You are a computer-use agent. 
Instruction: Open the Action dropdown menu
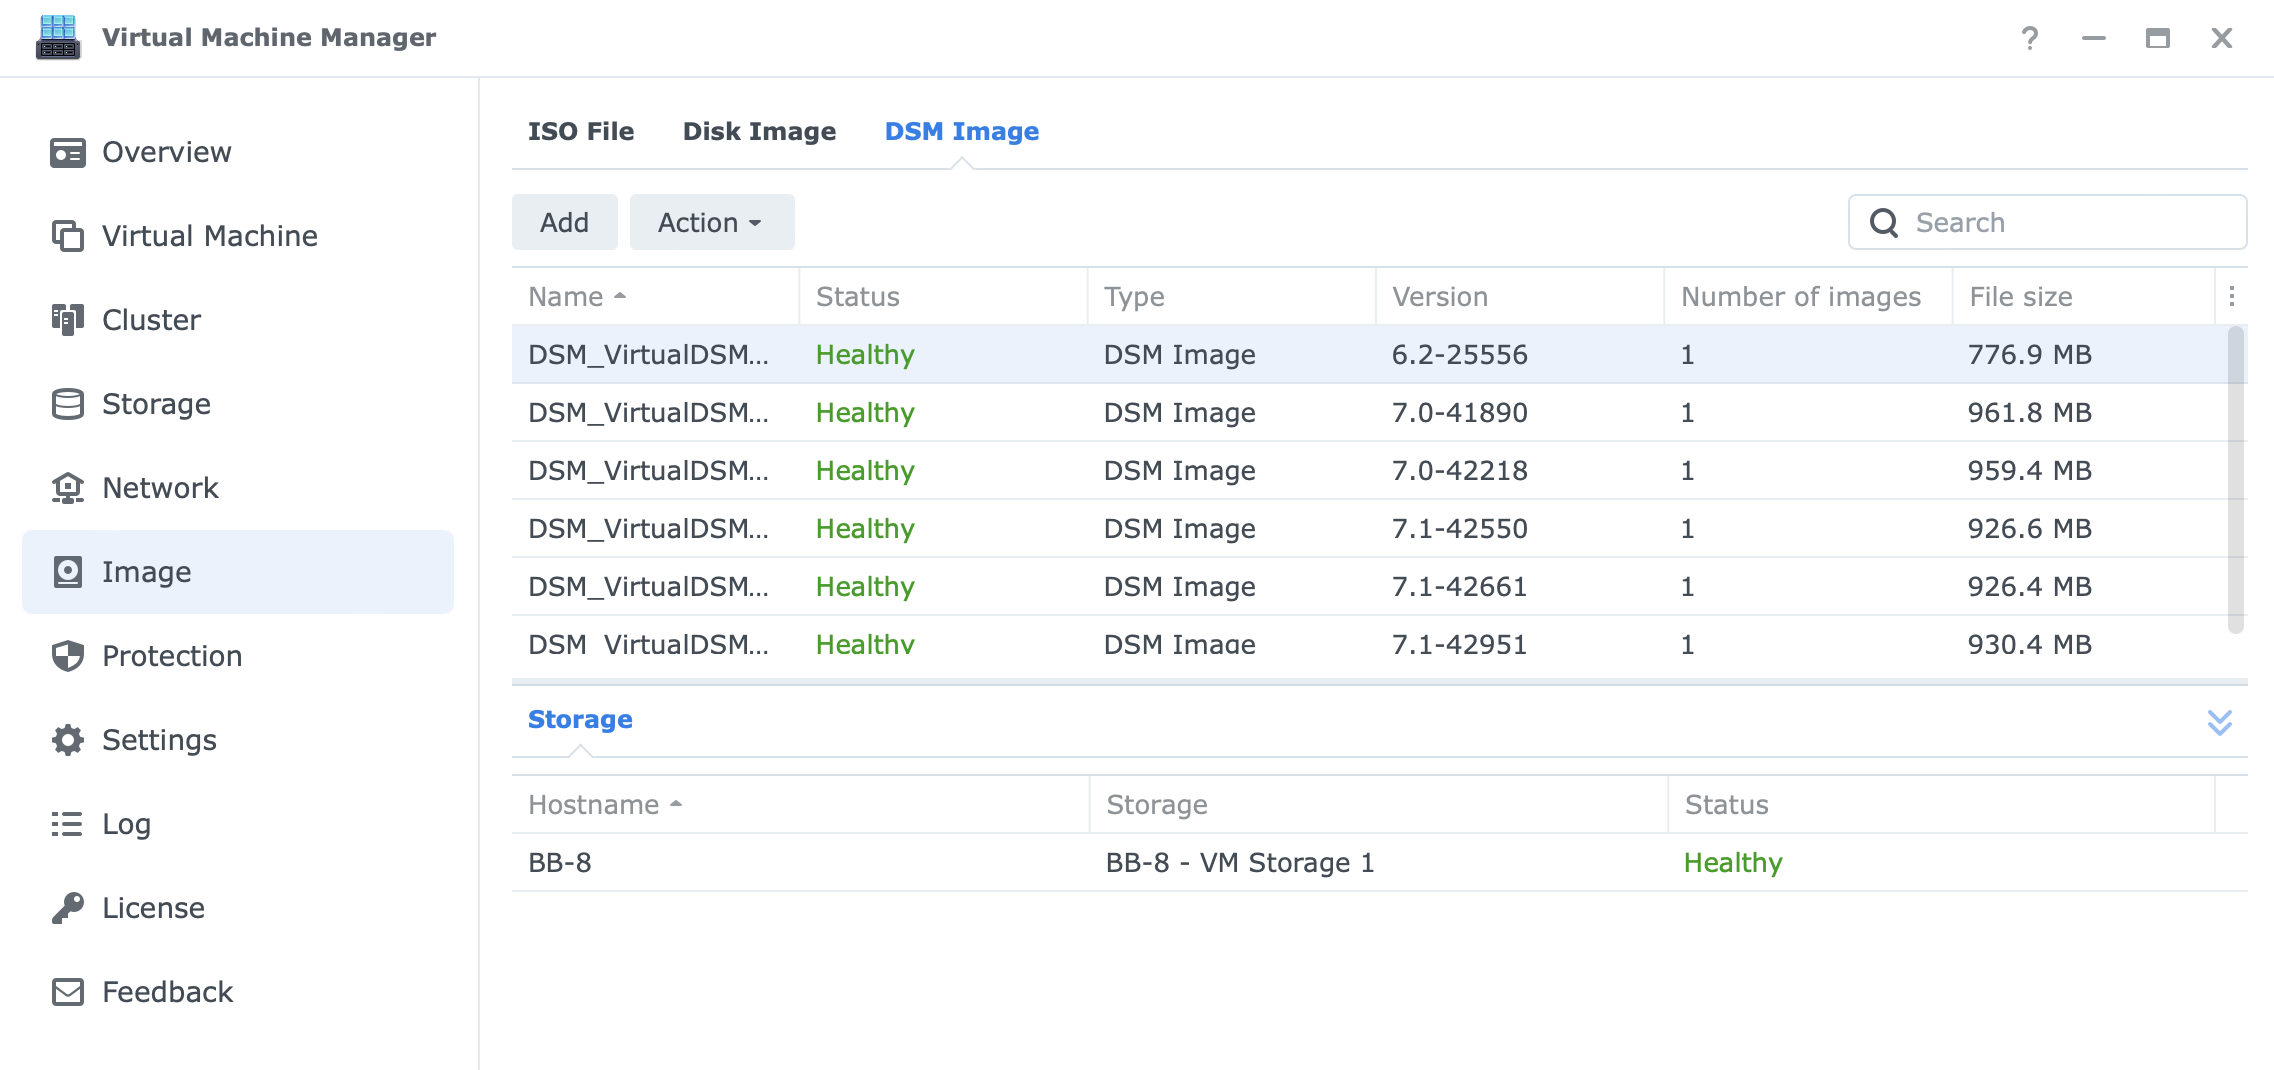tap(712, 222)
